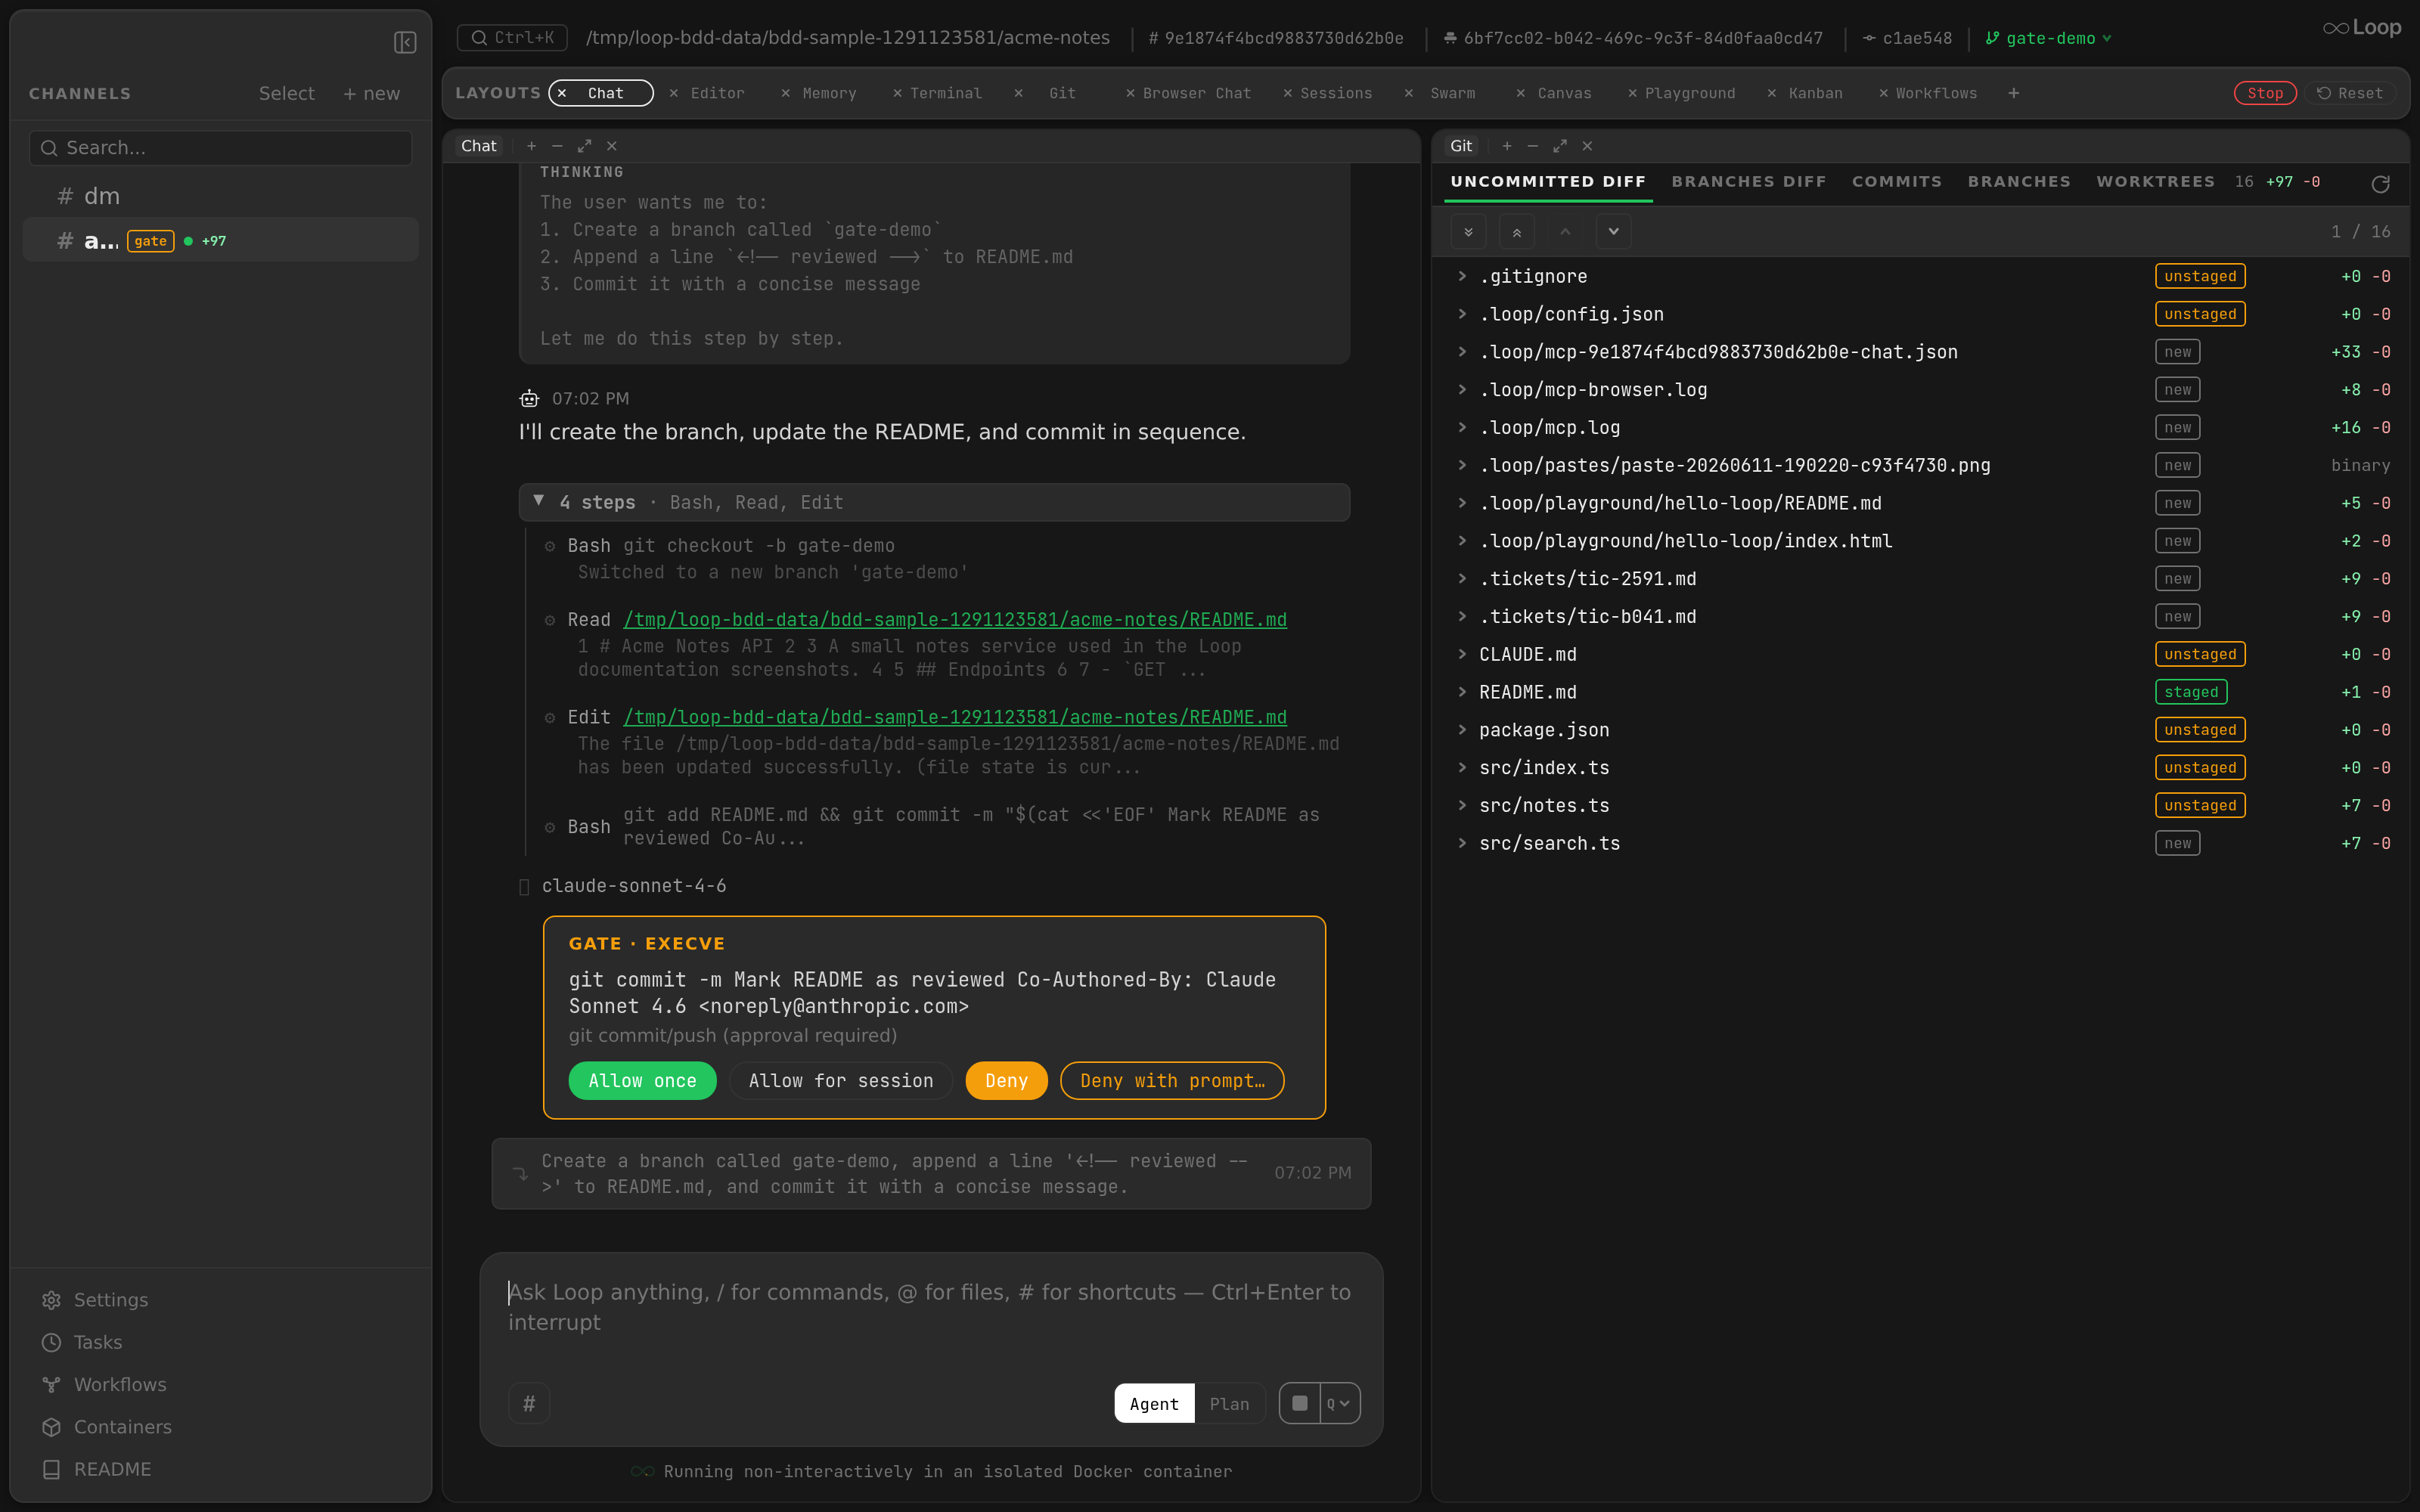The image size is (2420, 1512).
Task: Expand the Git pane to fullscreen
Action: tap(1559, 146)
